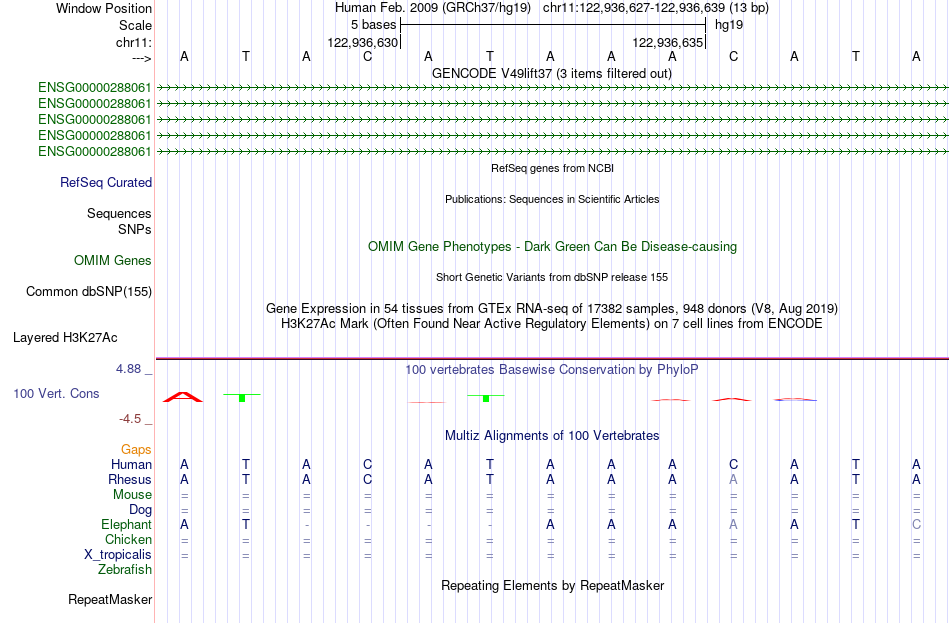
Task: Click the RepeatMasker track label
Action: pyautogui.click(x=110, y=600)
